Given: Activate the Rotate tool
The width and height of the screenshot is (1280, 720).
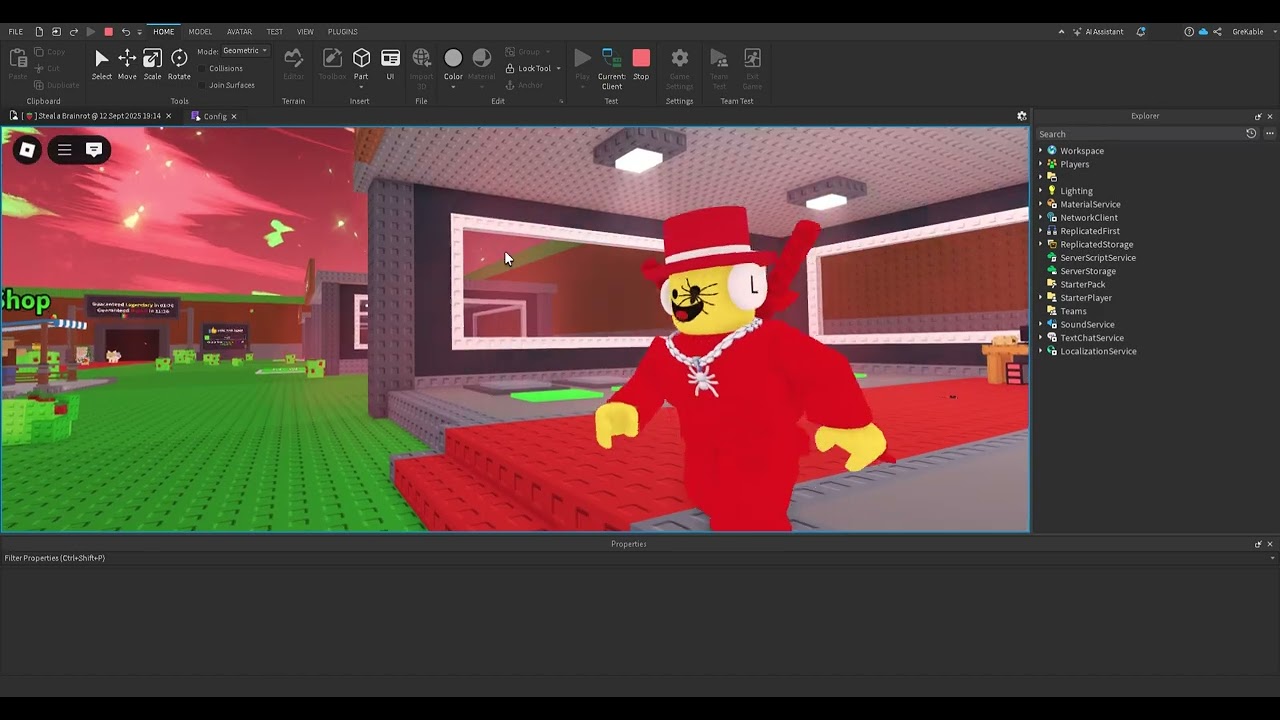Looking at the screenshot, I should [x=179, y=59].
